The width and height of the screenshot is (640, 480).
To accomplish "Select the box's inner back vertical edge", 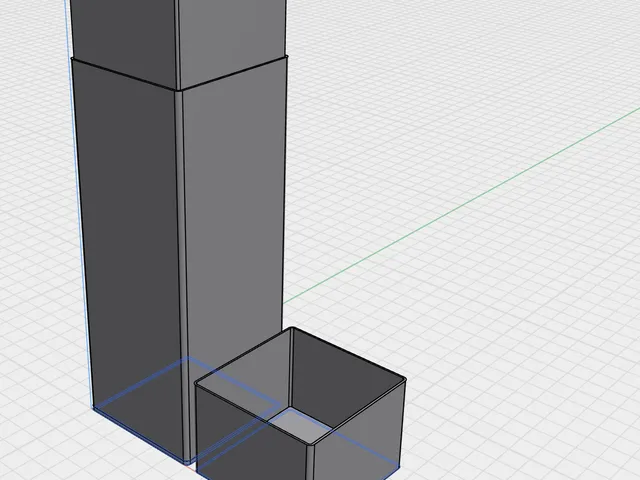I will pyautogui.click(x=291, y=368).
